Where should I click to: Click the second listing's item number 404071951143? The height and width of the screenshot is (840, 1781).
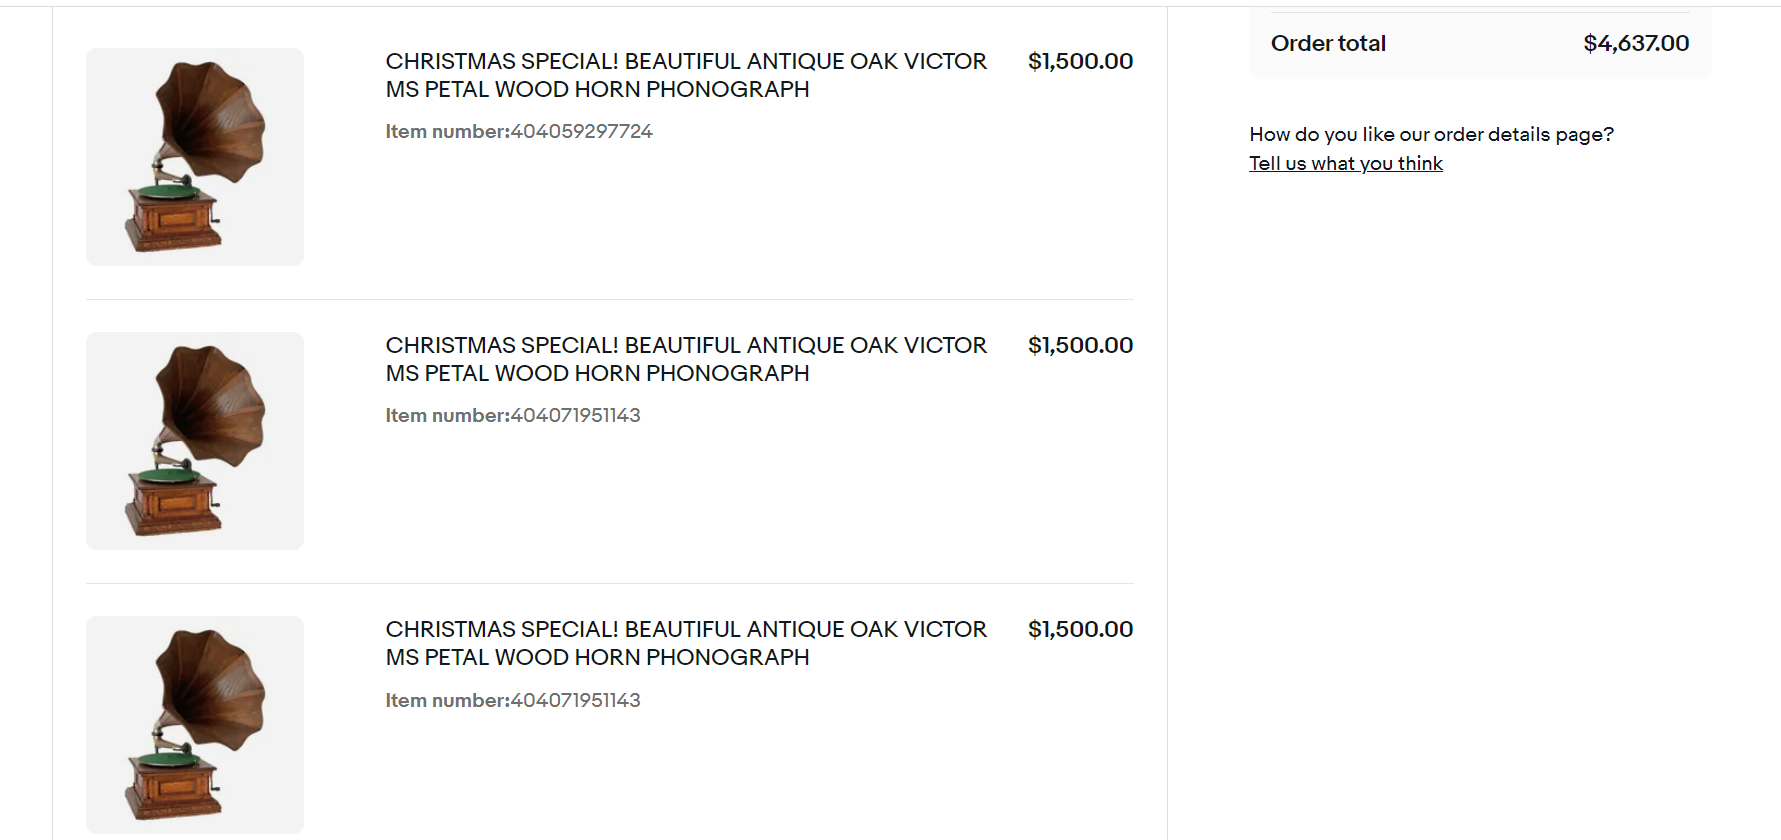575,415
